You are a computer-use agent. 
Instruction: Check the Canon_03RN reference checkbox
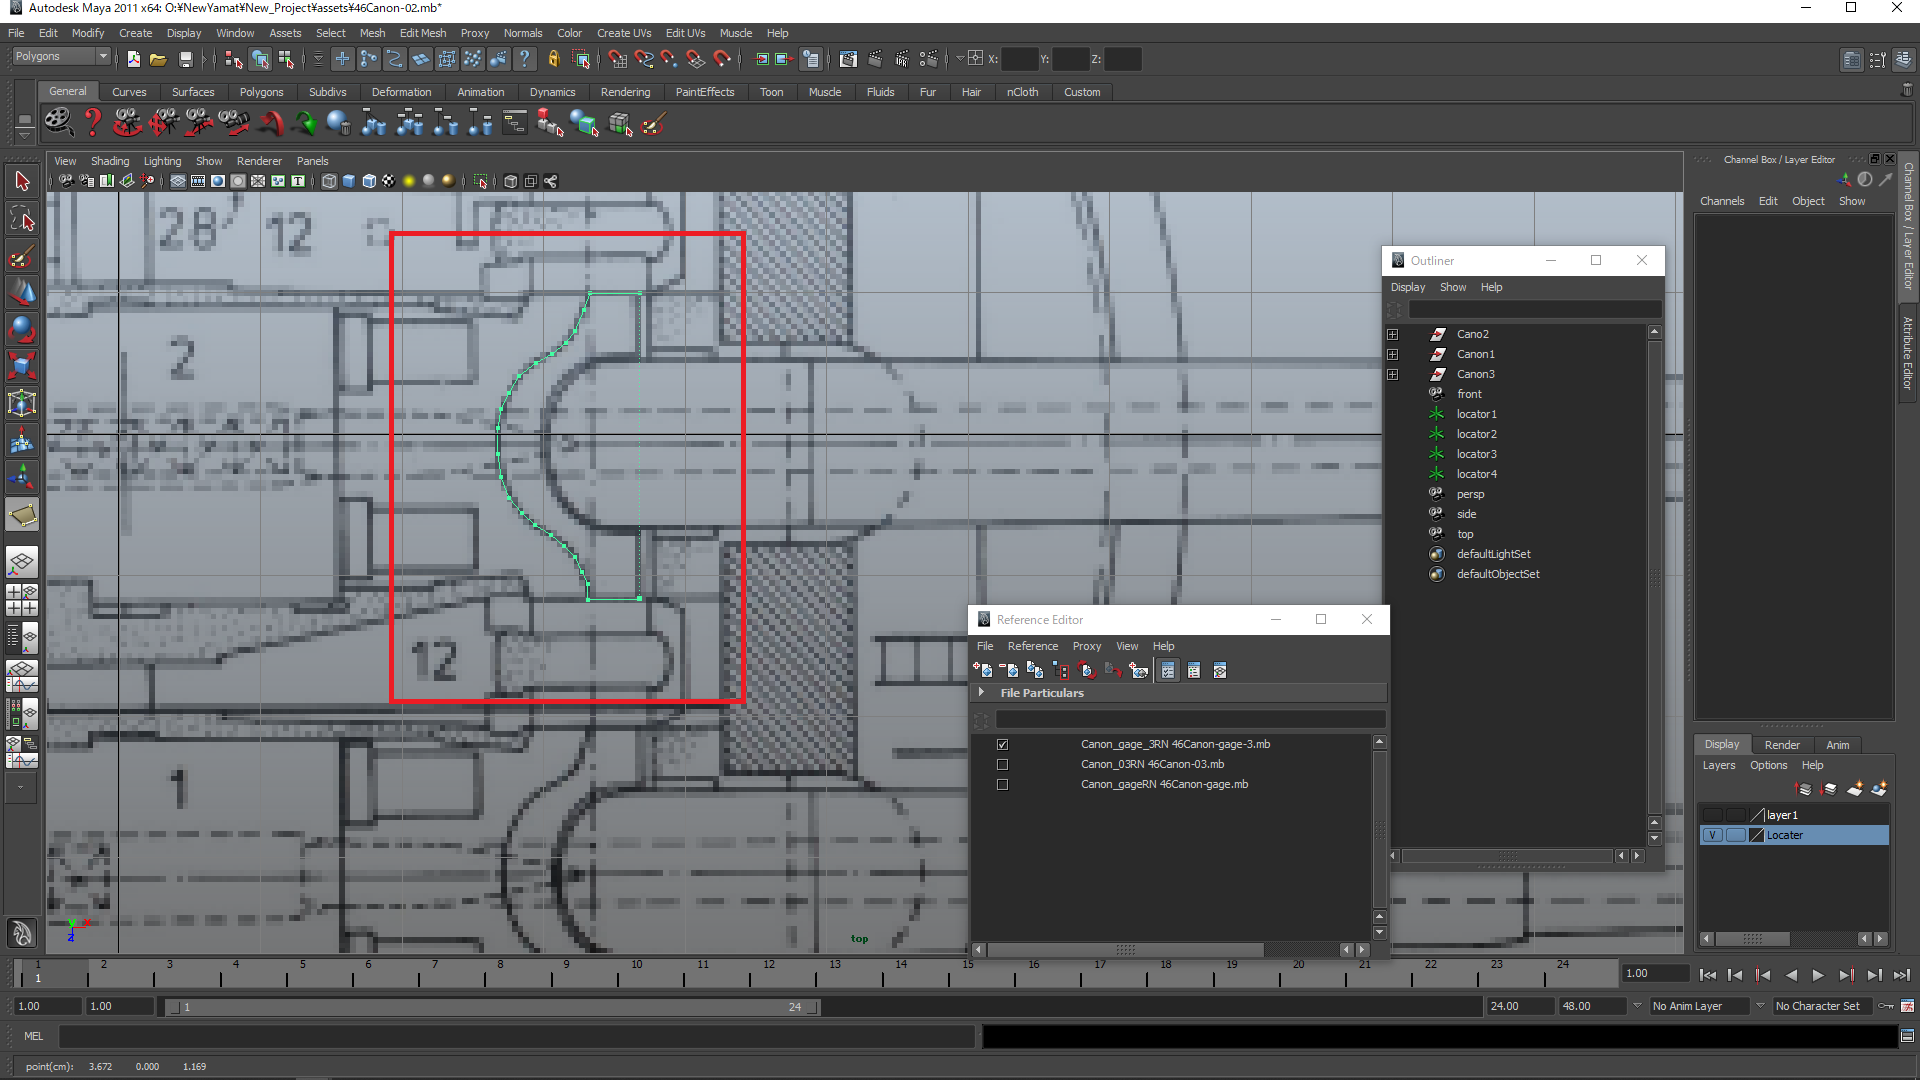coord(1002,765)
